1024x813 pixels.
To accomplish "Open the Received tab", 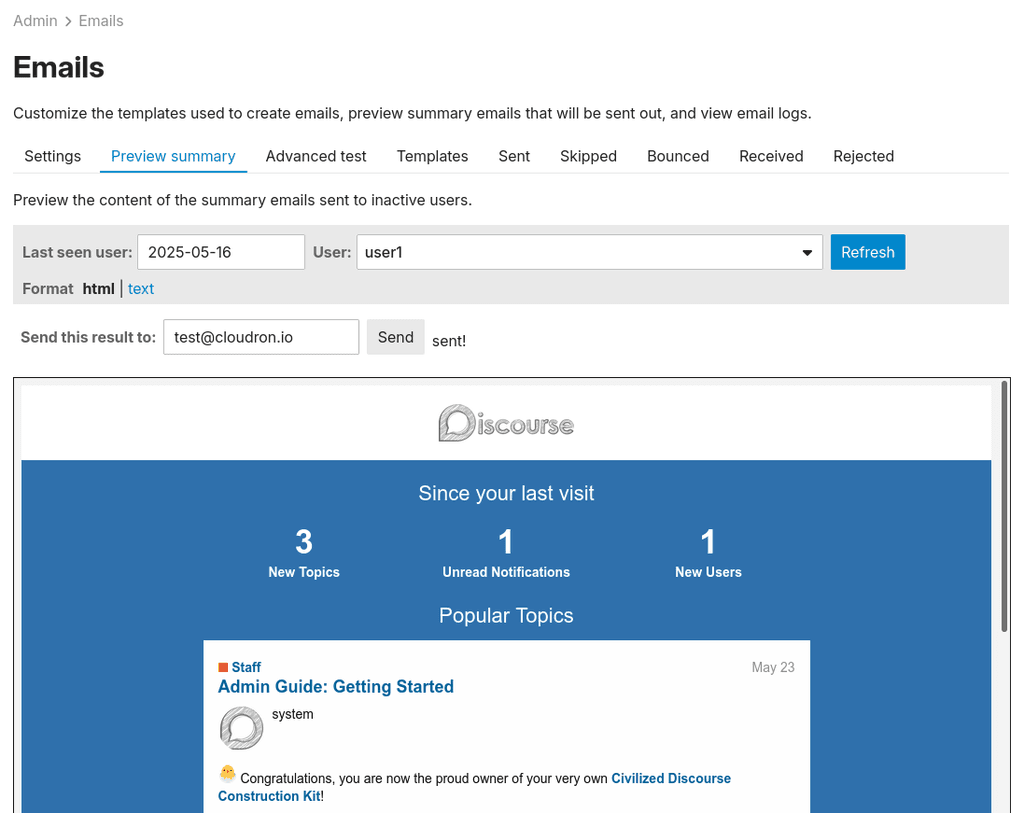I will click(771, 156).
